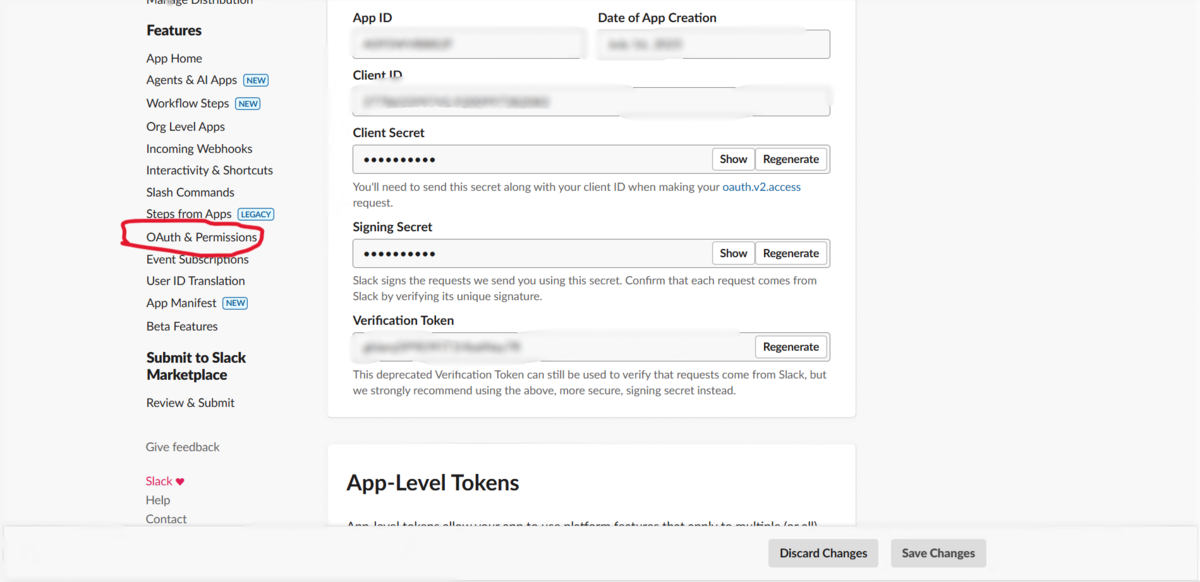Click the LEGACY badge beside Steps from Apps

click(x=256, y=214)
